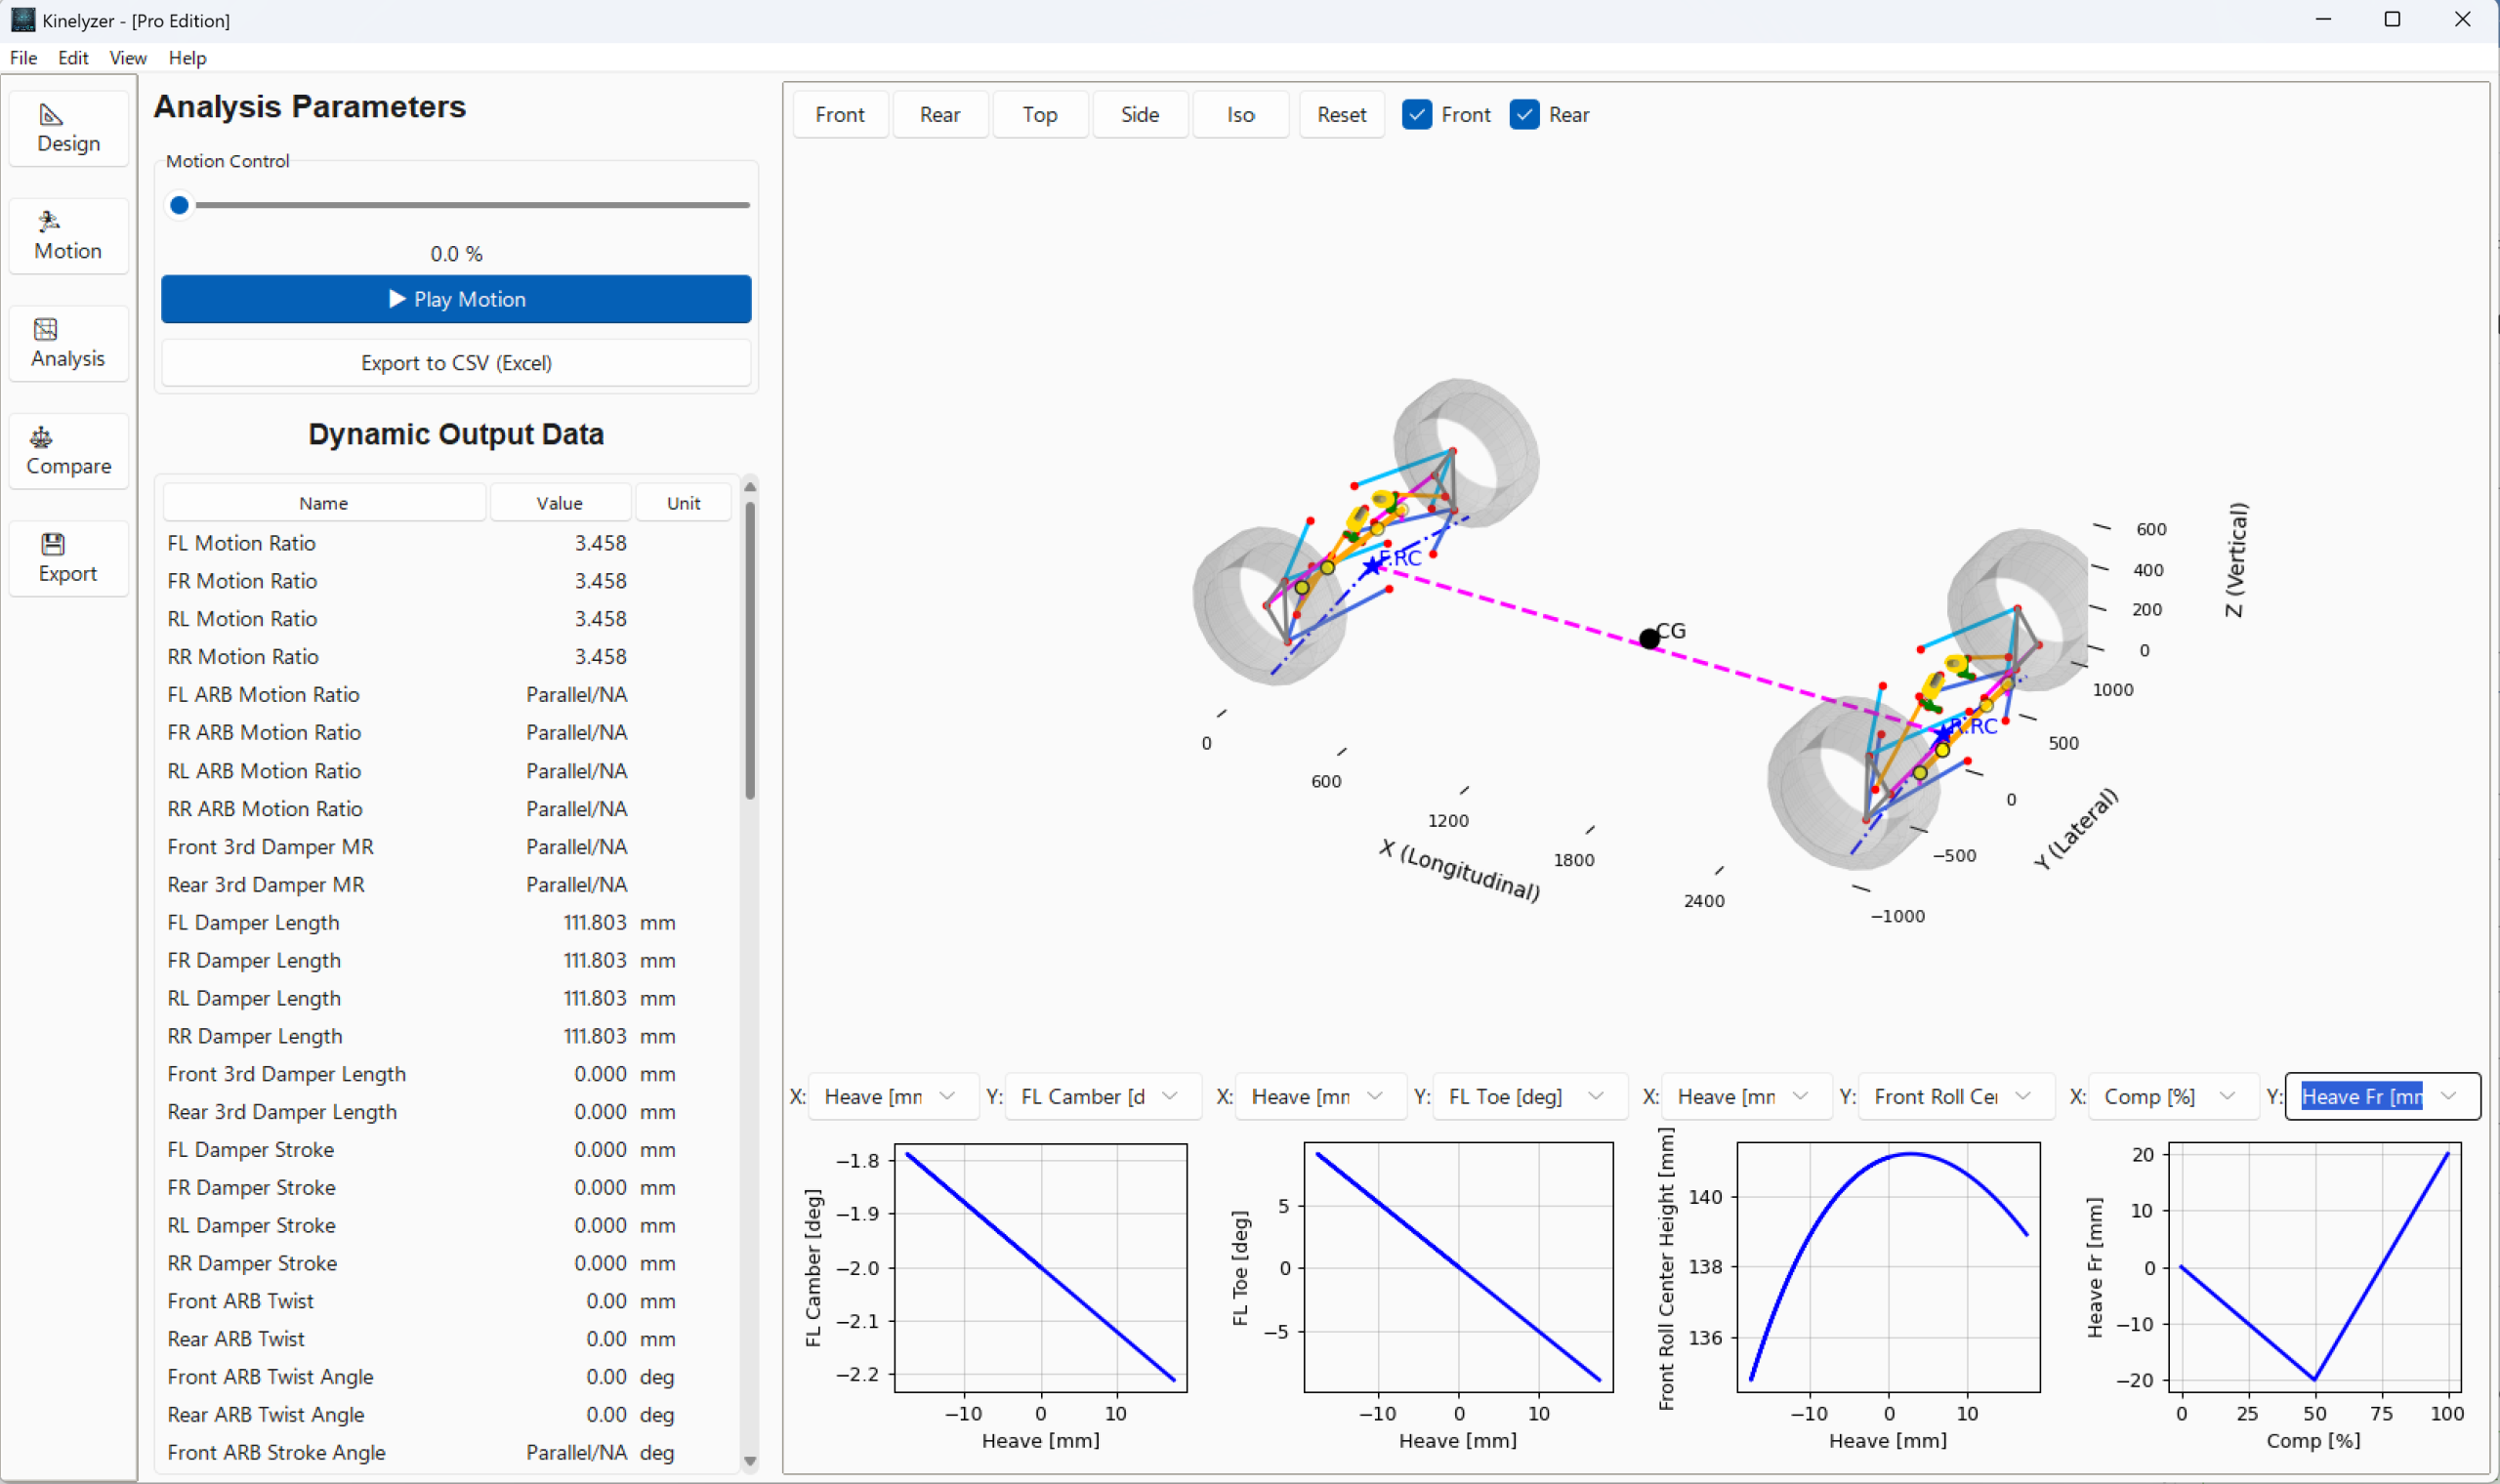Screen dimensions: 2500x1484
Task: Uncheck the Front suspension checkbox
Action: 1417,115
